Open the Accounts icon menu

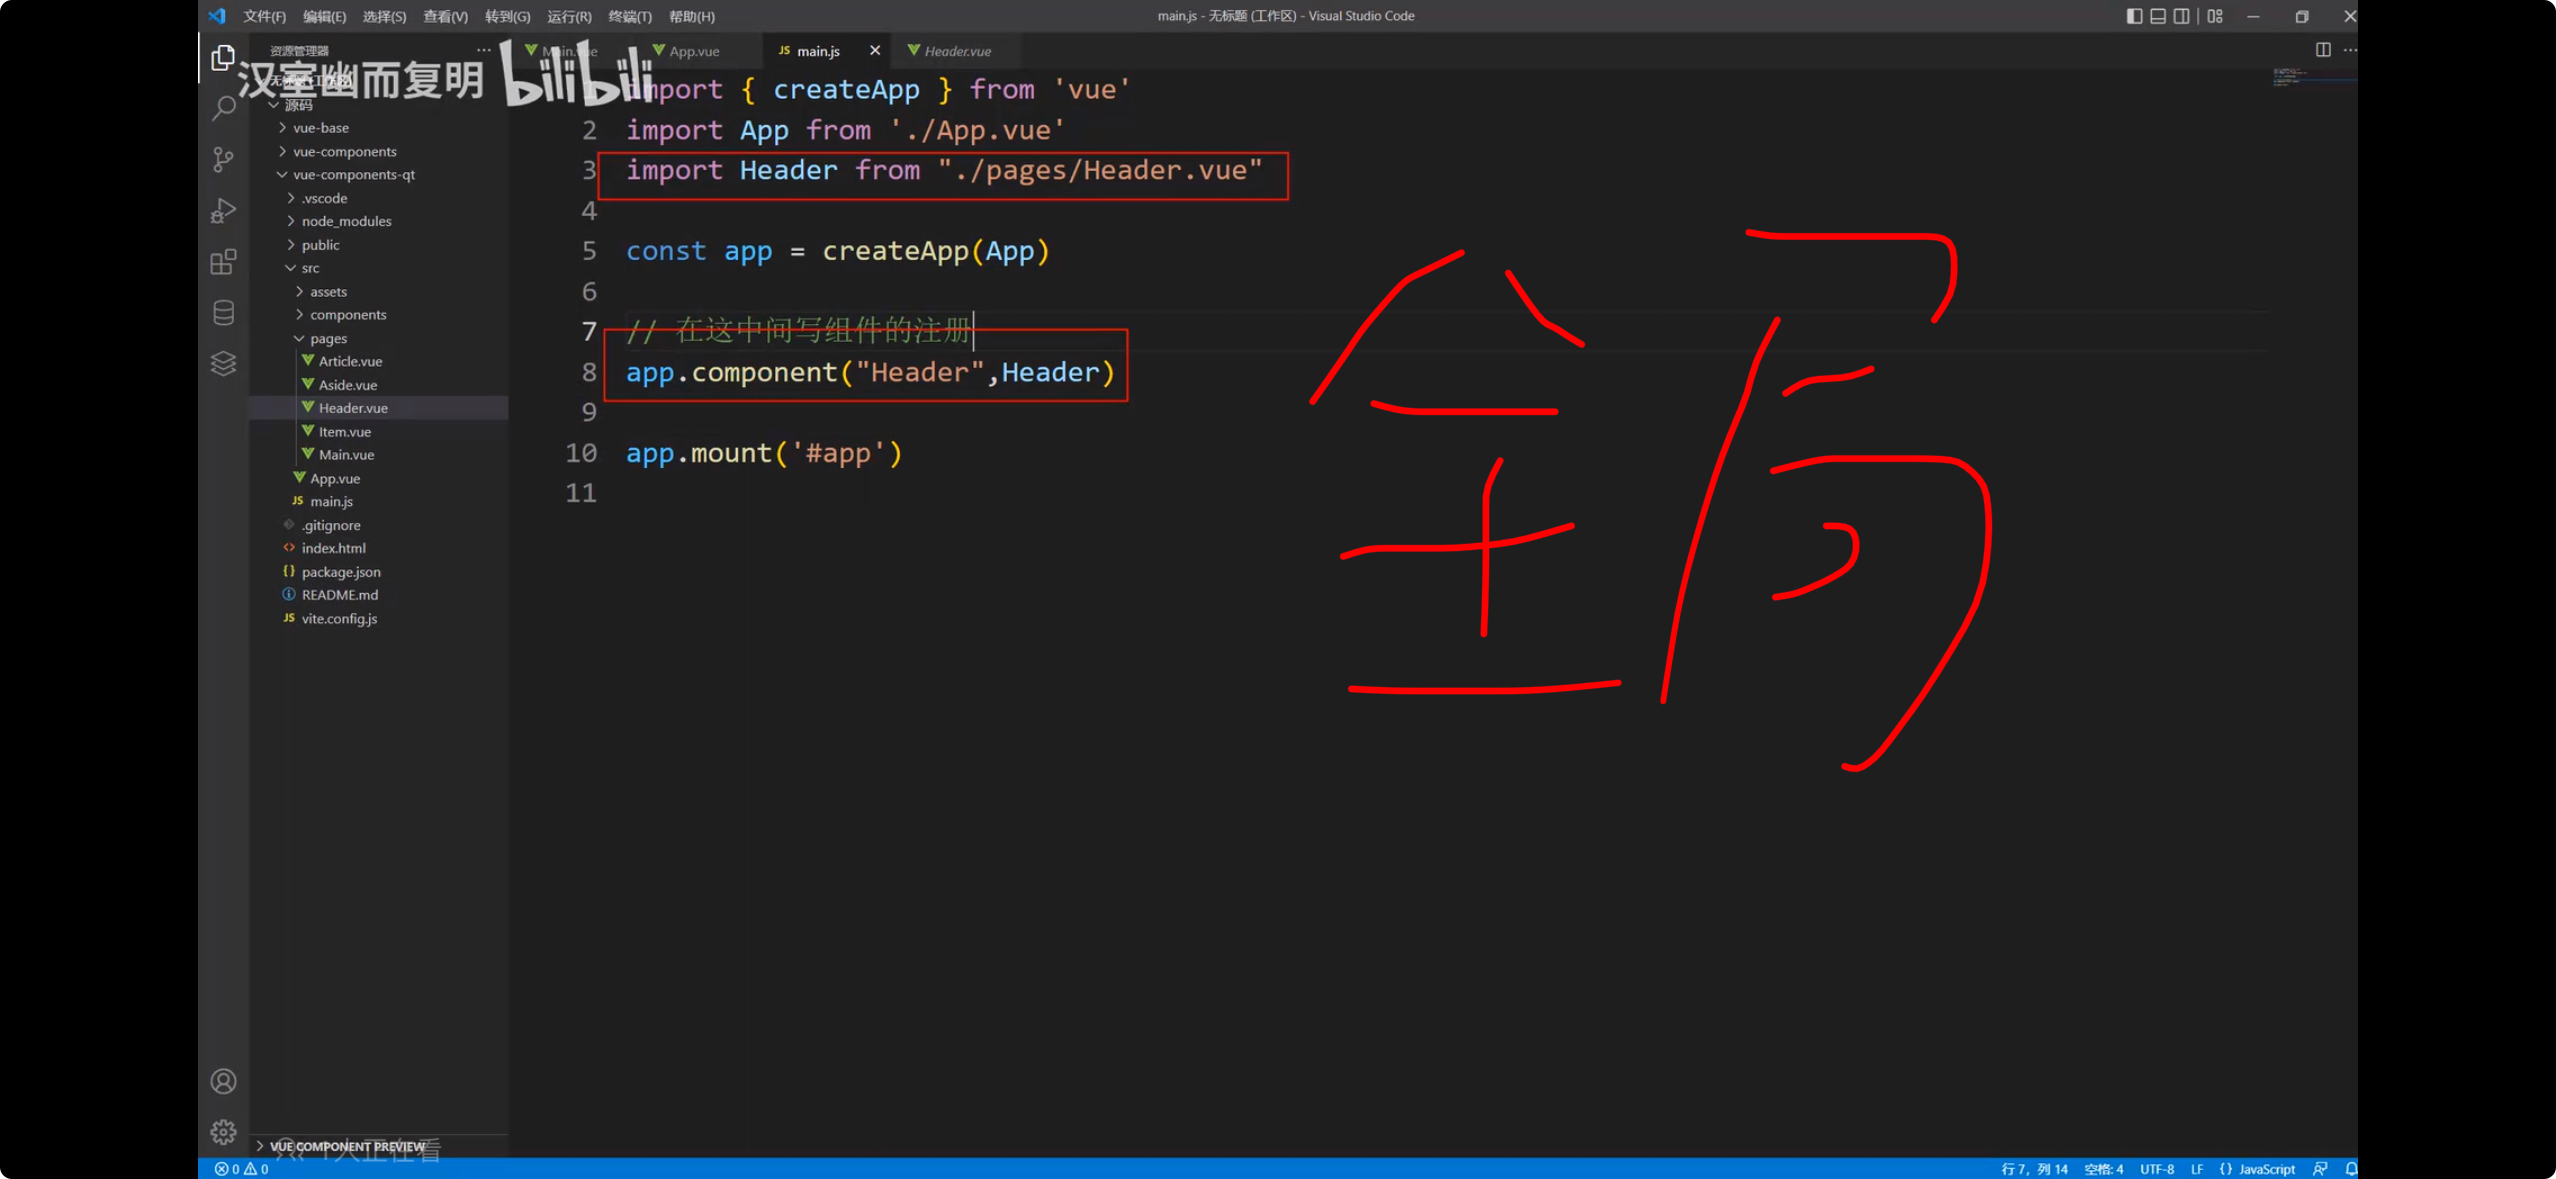pos(223,1081)
